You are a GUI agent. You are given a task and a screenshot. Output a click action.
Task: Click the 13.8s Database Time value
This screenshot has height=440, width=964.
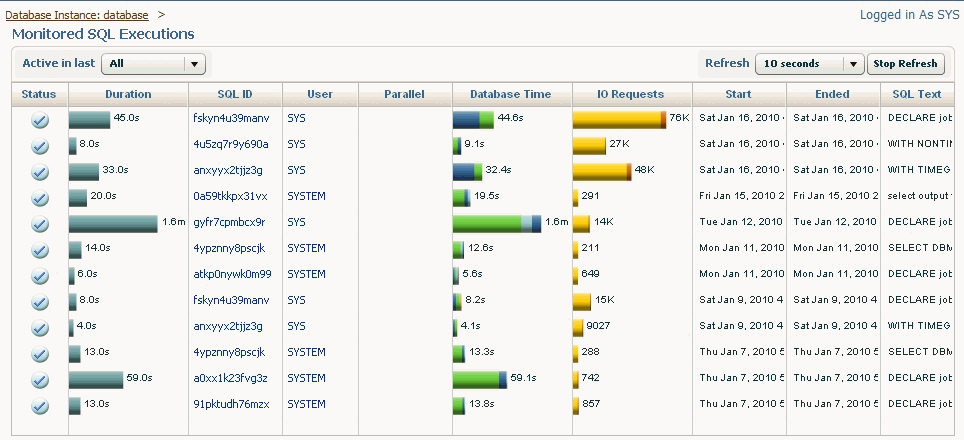pos(481,404)
